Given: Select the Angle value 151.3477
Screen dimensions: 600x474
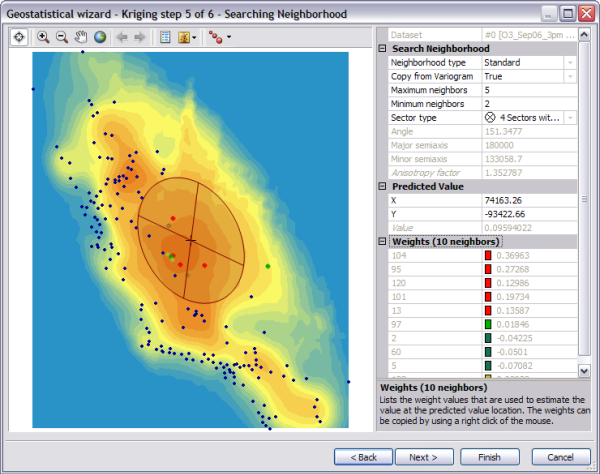Looking at the screenshot, I should point(503,132).
